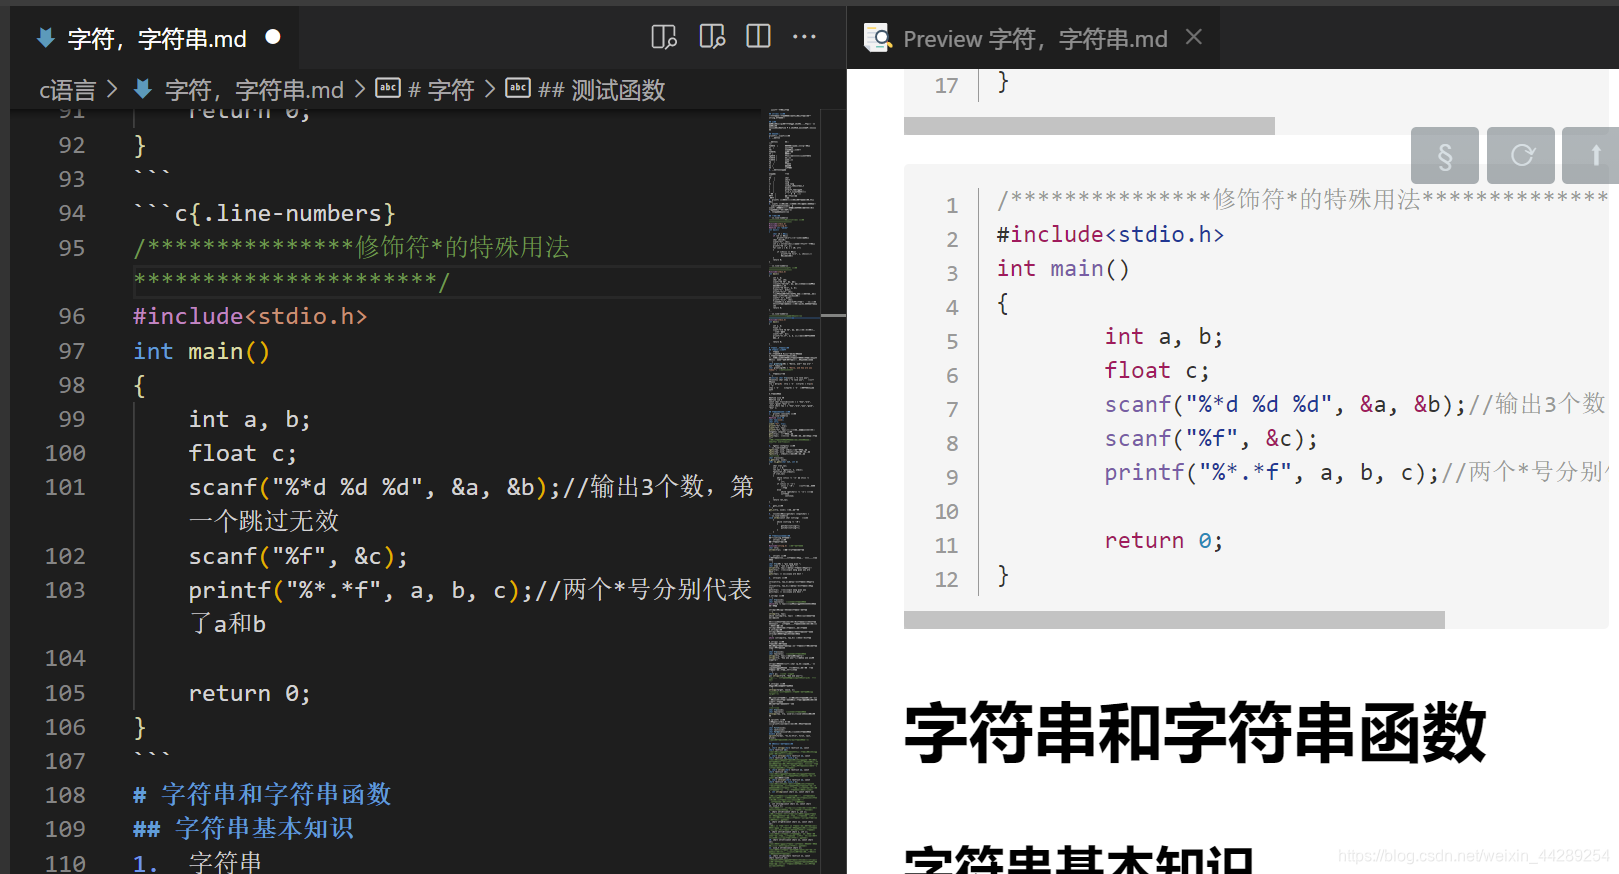The image size is (1619, 874).
Task: Click the § section button in preview
Action: (x=1445, y=155)
